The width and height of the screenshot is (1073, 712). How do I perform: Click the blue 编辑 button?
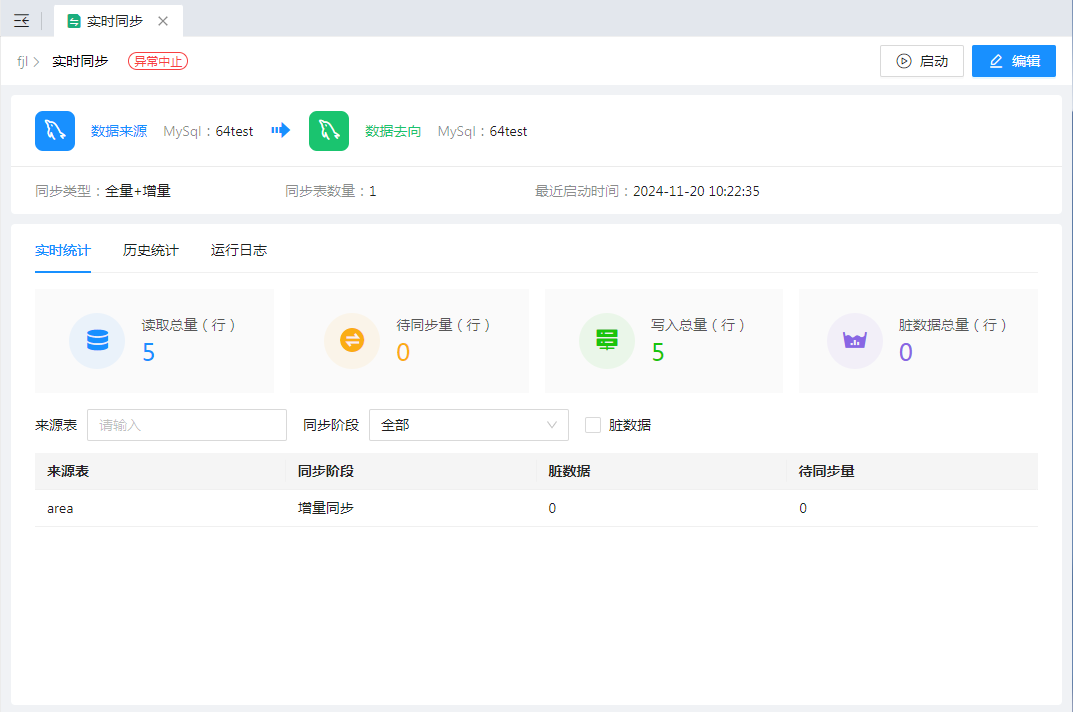[x=1013, y=61]
